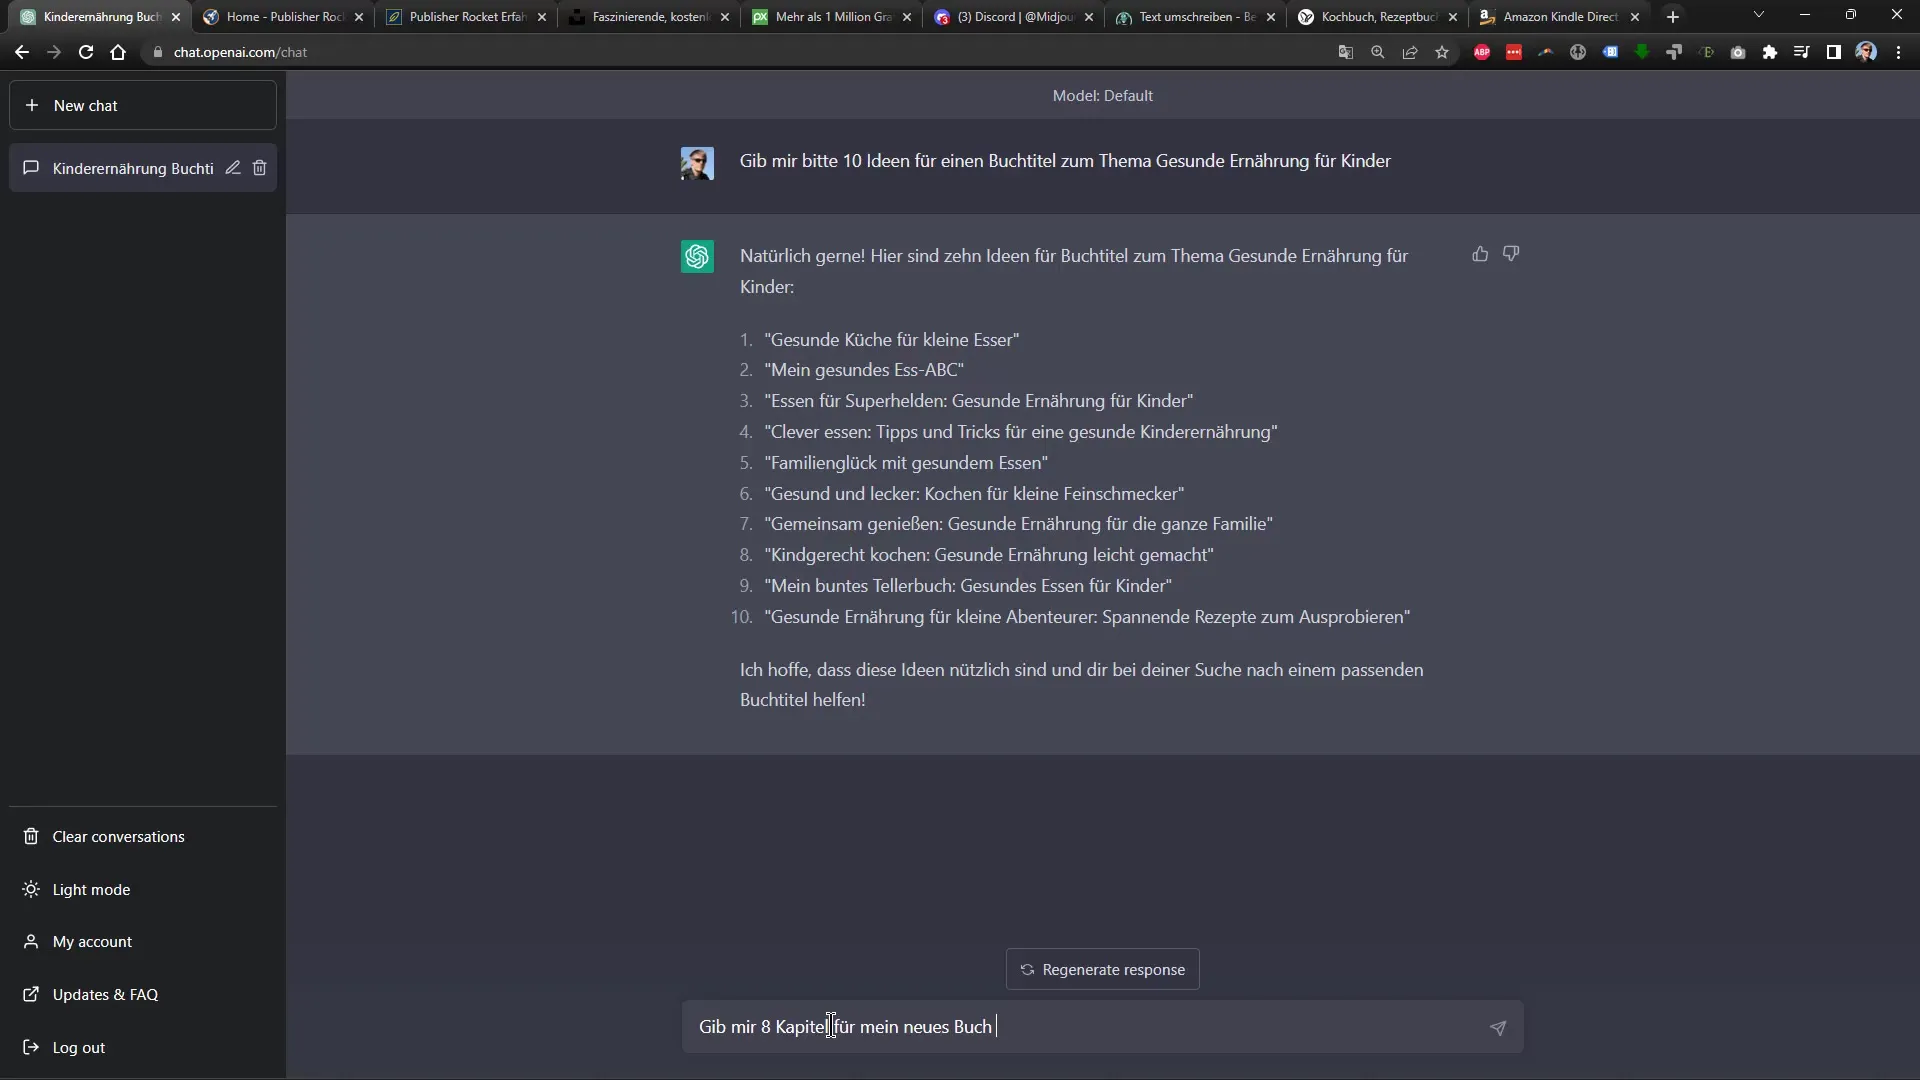
Task: Click the delete conversation icon
Action: tap(260, 167)
